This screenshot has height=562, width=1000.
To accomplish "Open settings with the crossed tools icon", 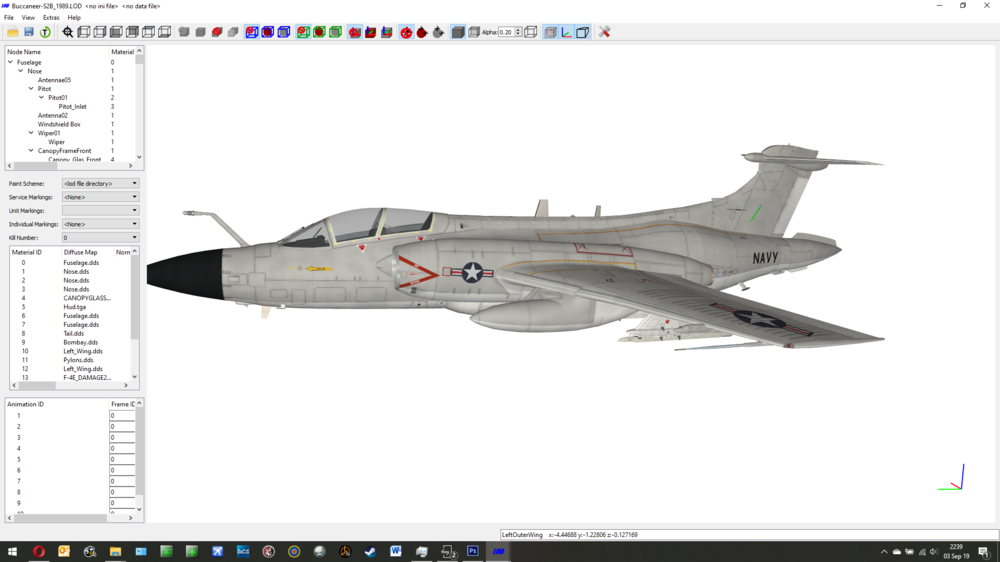I will click(x=605, y=32).
